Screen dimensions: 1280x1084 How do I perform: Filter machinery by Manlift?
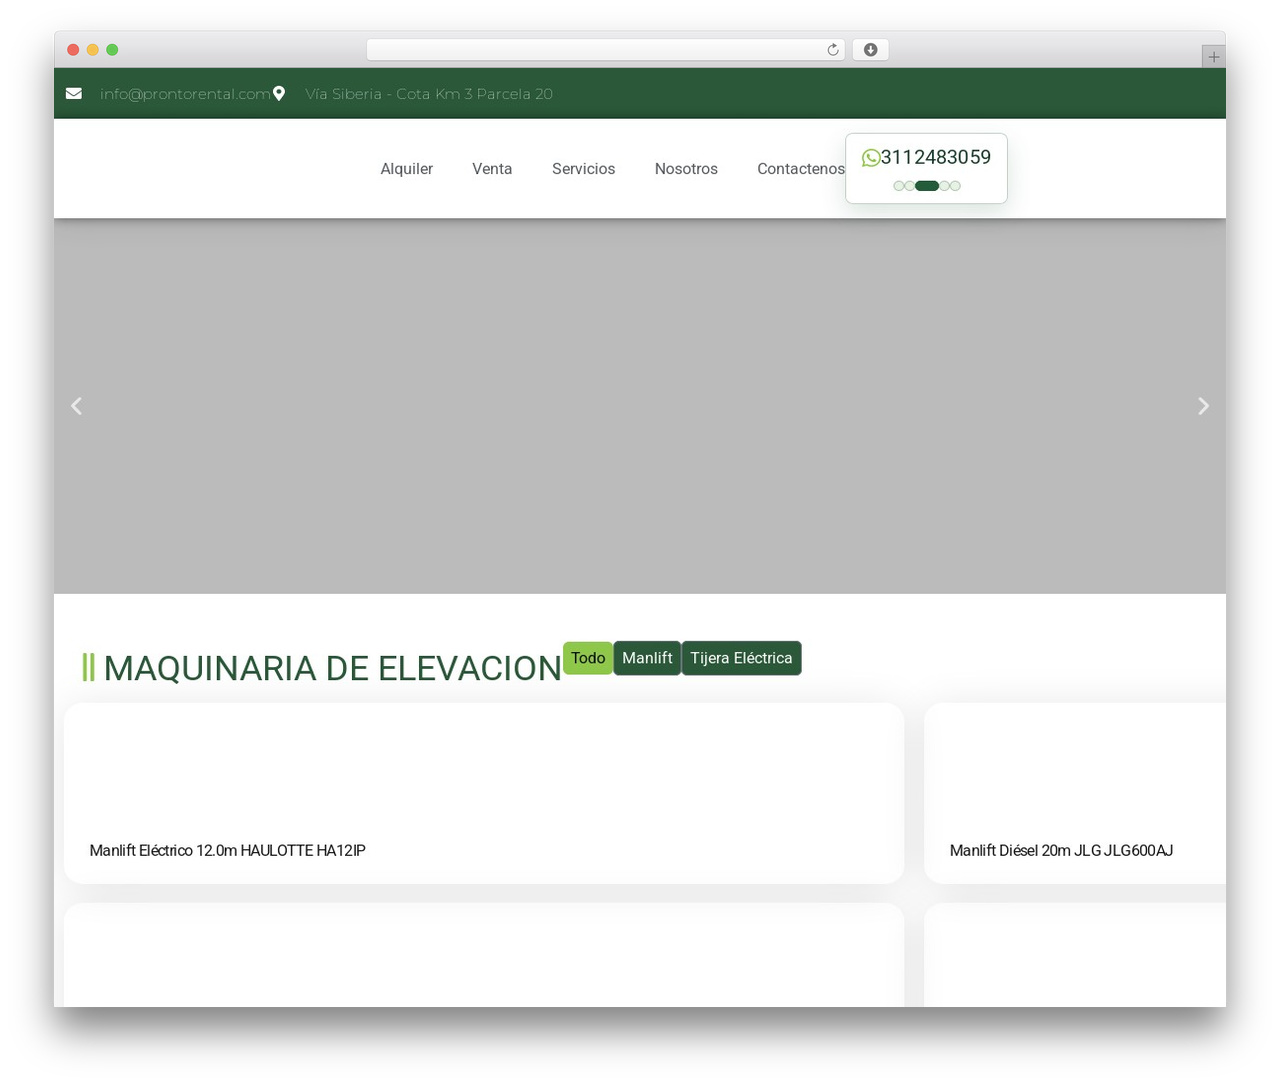click(647, 658)
